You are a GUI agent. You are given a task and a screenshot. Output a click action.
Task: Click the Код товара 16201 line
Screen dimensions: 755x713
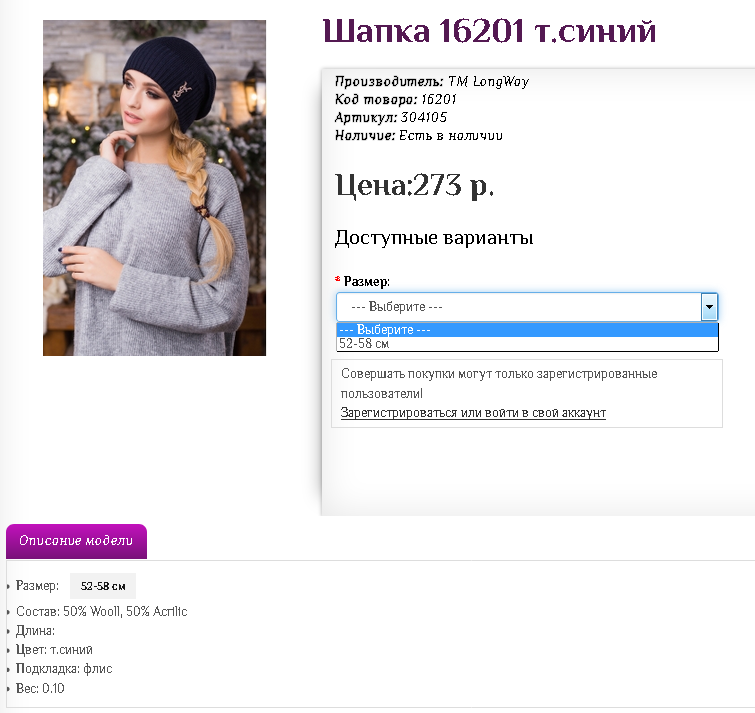coord(396,99)
